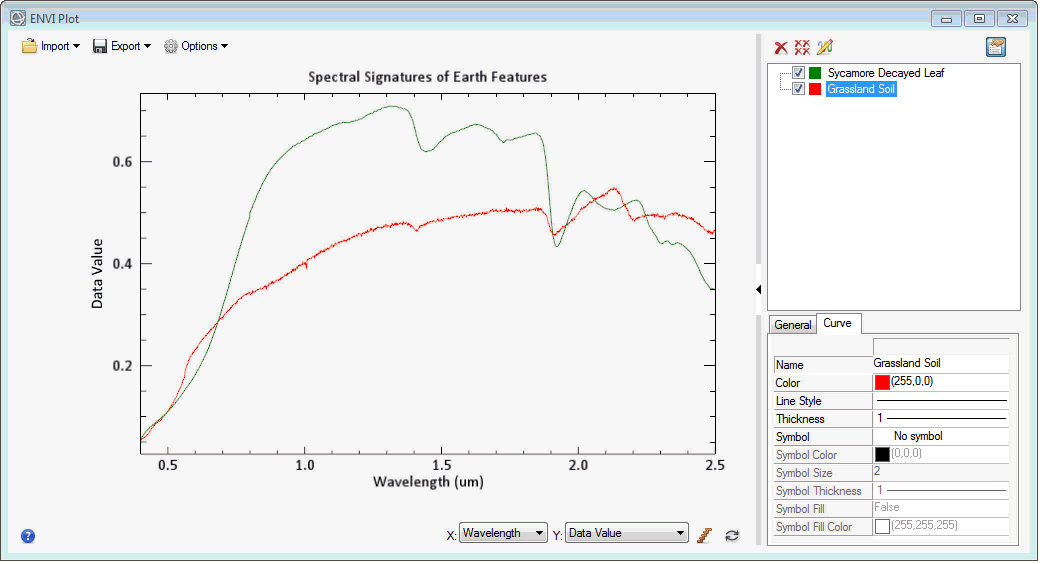
Task: Click the Name field containing Grassland Soil
Action: pos(938,364)
